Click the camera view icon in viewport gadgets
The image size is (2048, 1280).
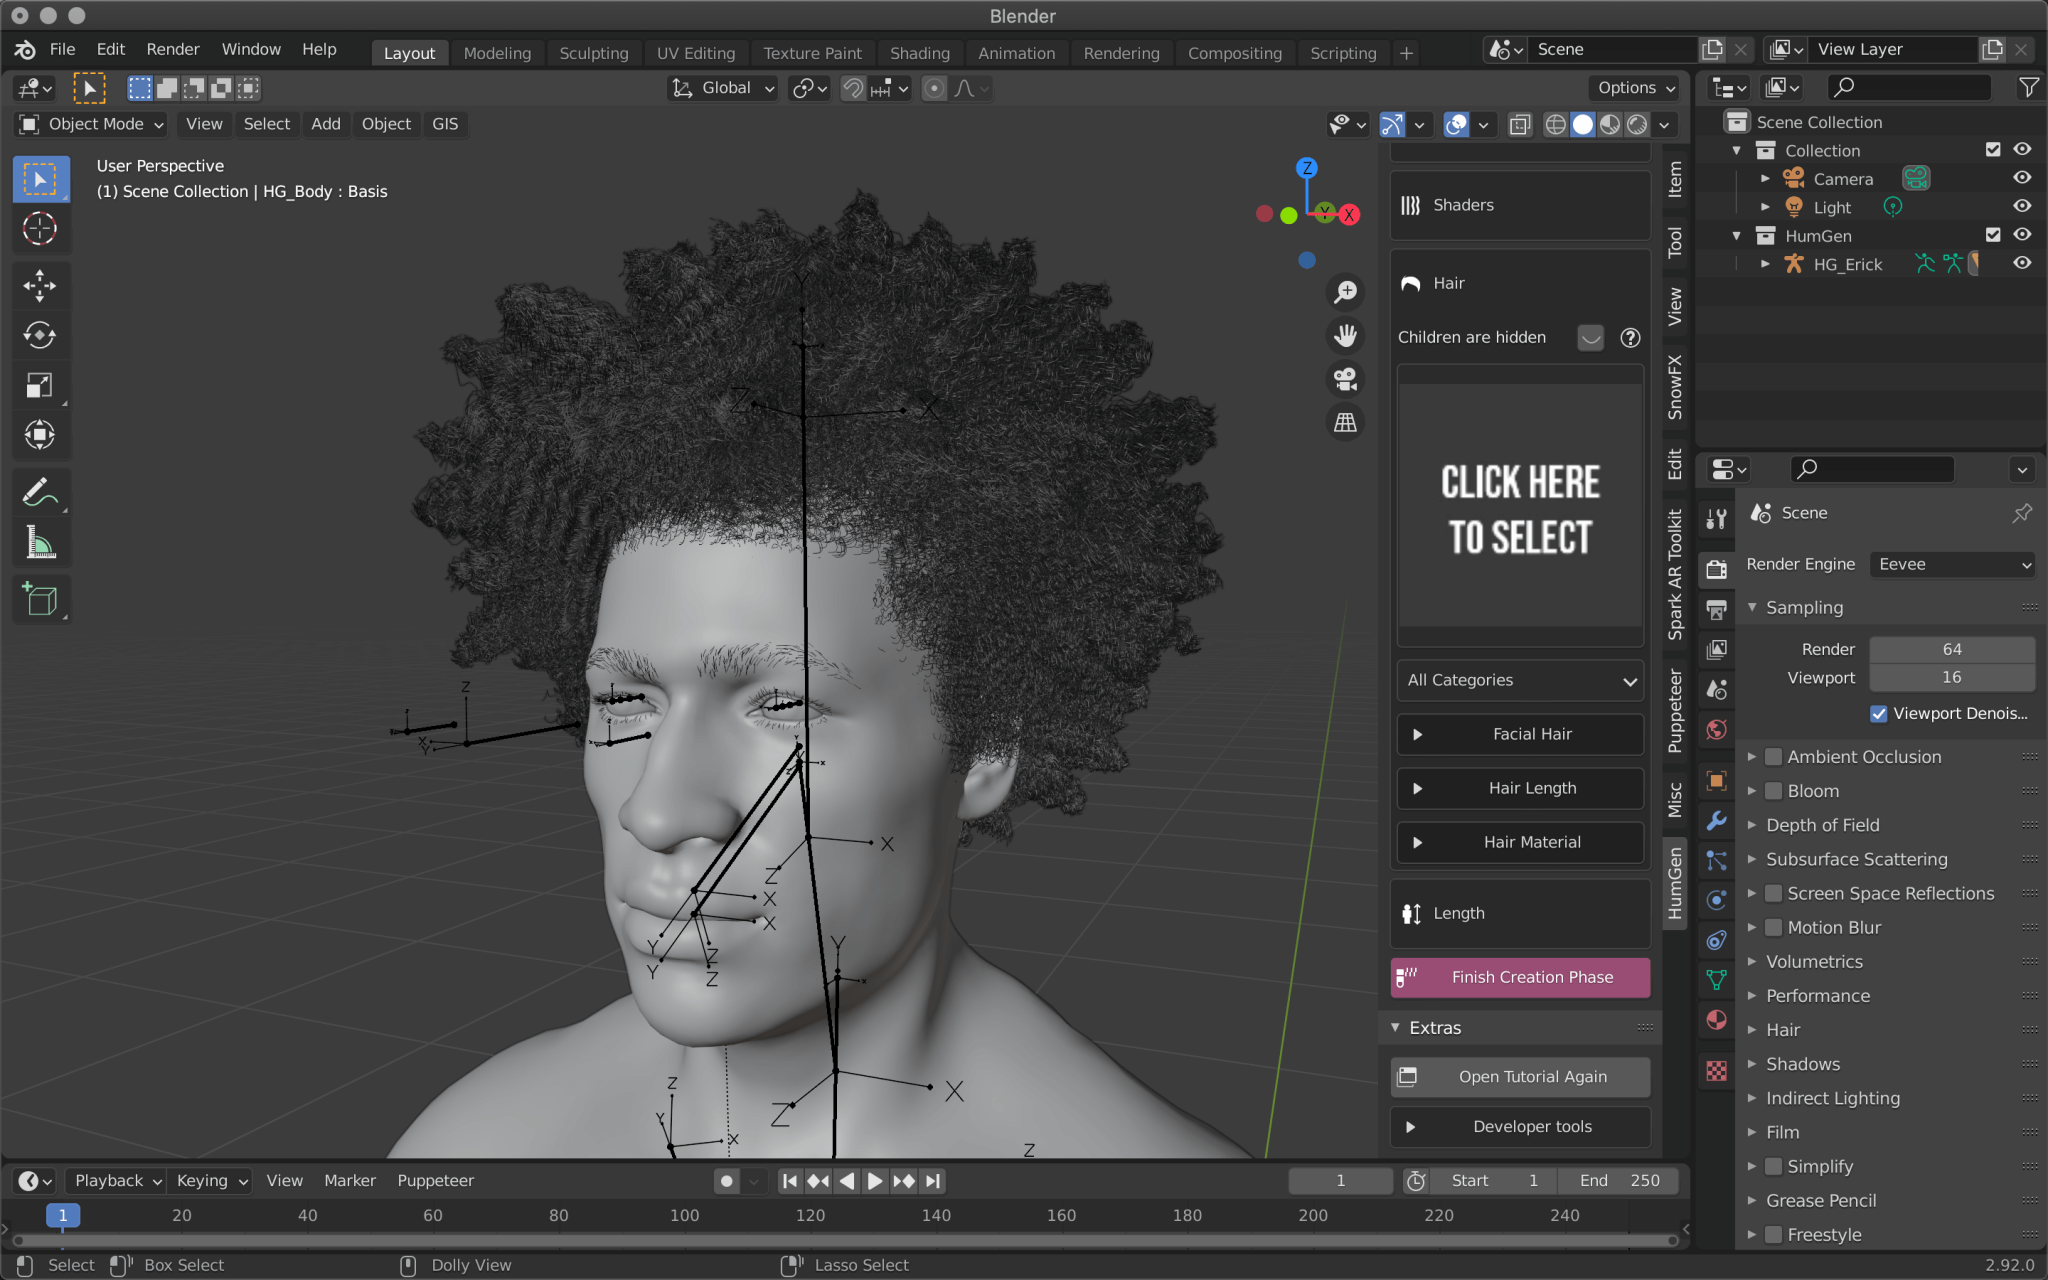[x=1345, y=379]
